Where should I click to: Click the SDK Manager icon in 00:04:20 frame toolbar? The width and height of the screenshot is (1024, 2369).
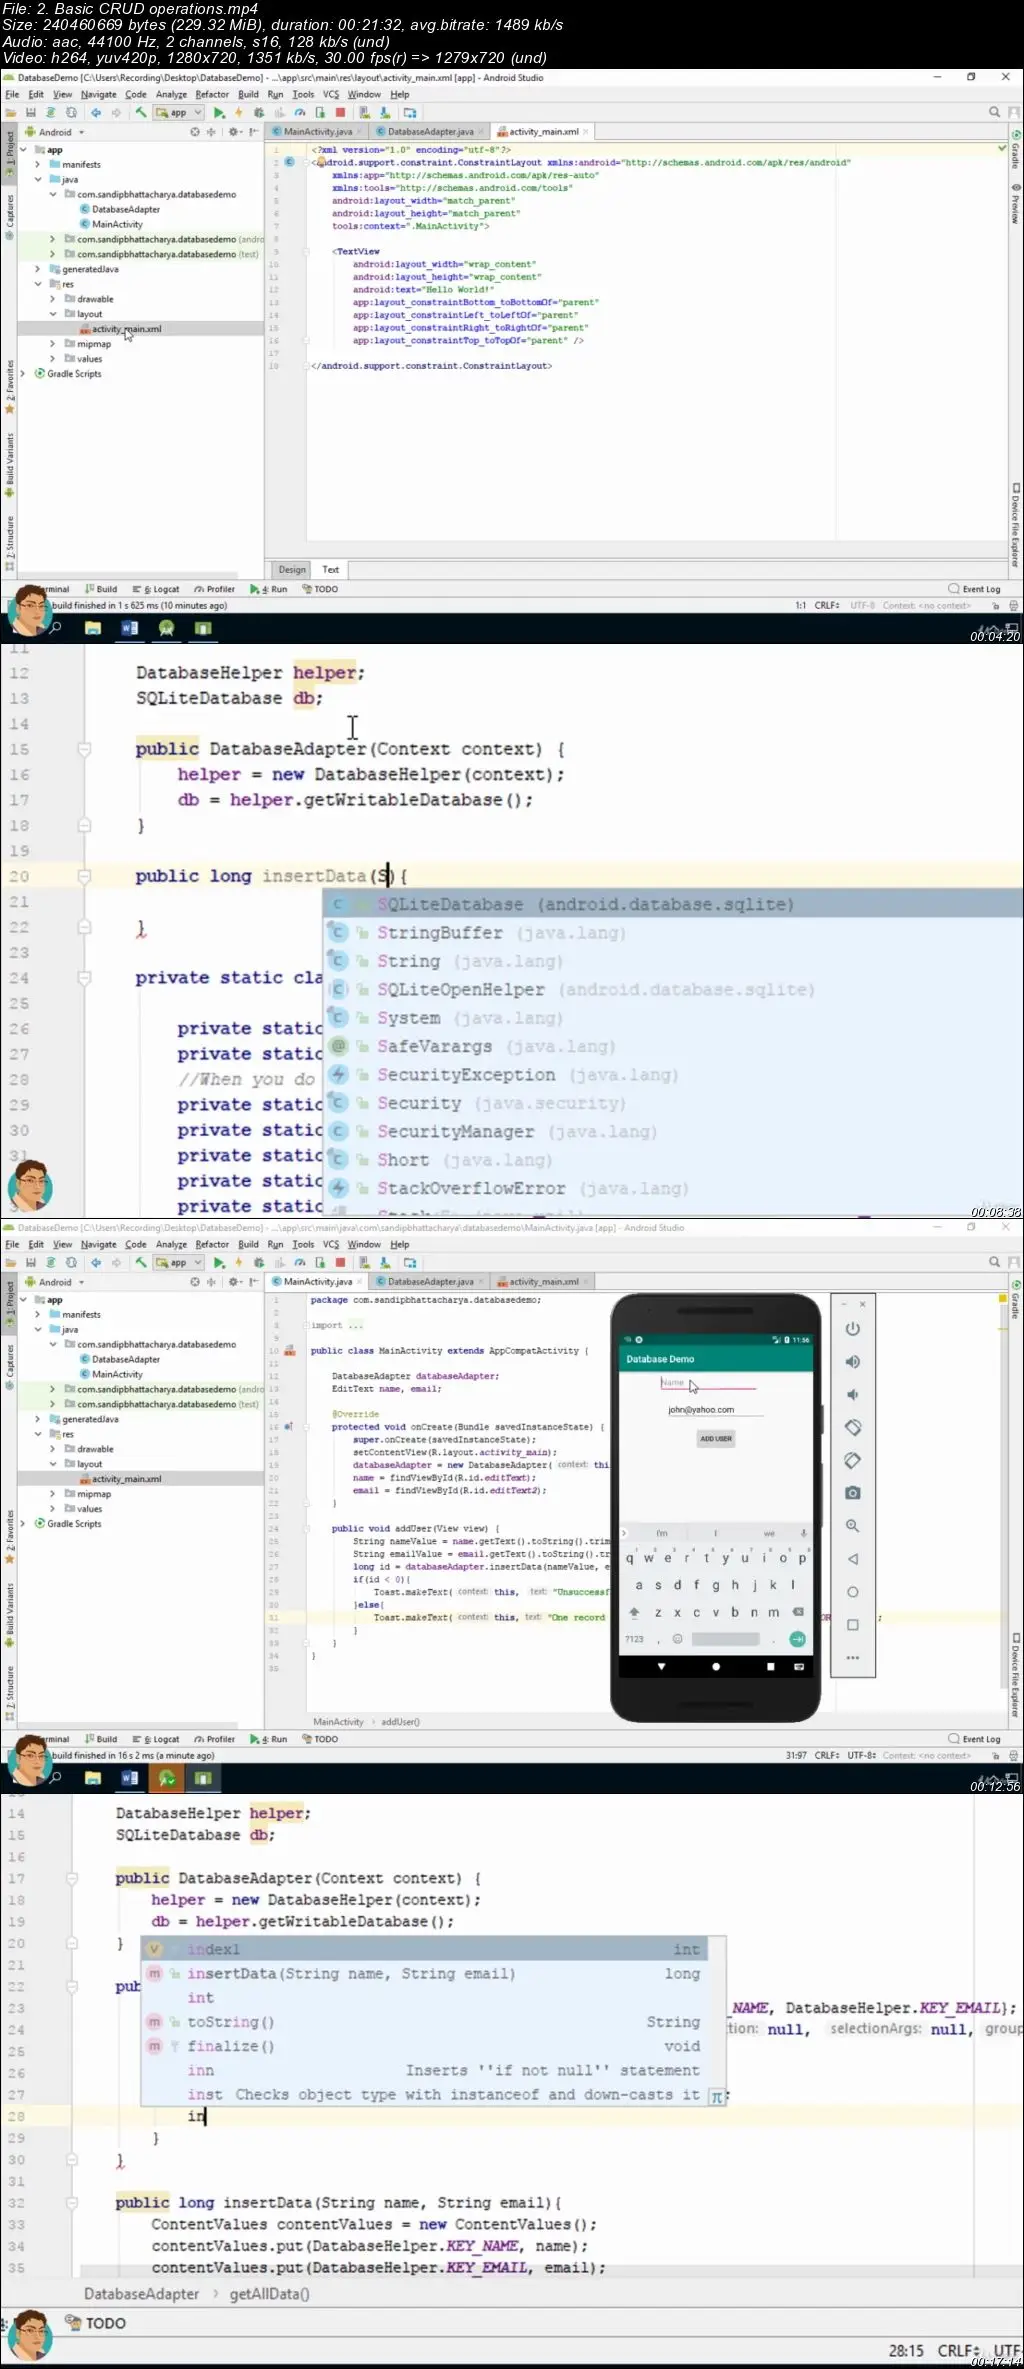pyautogui.click(x=384, y=113)
